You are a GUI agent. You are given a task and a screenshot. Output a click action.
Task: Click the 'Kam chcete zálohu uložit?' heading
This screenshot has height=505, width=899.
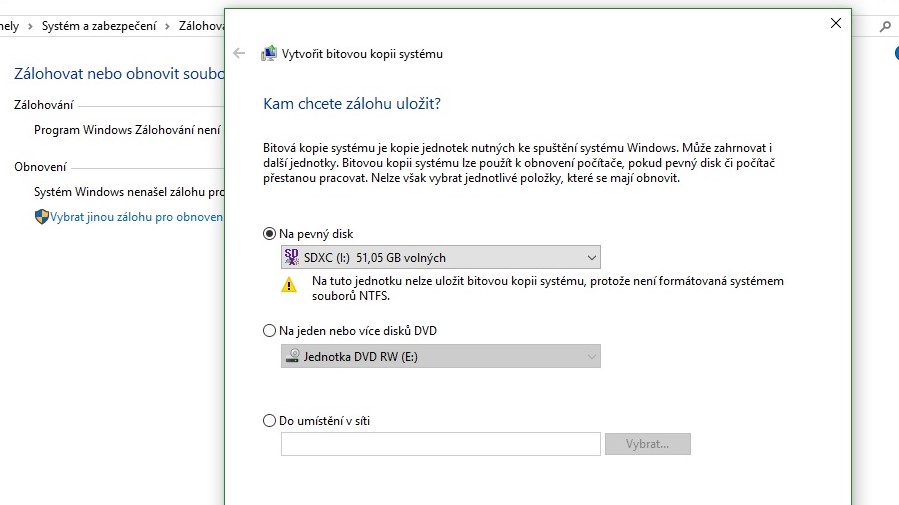[351, 104]
